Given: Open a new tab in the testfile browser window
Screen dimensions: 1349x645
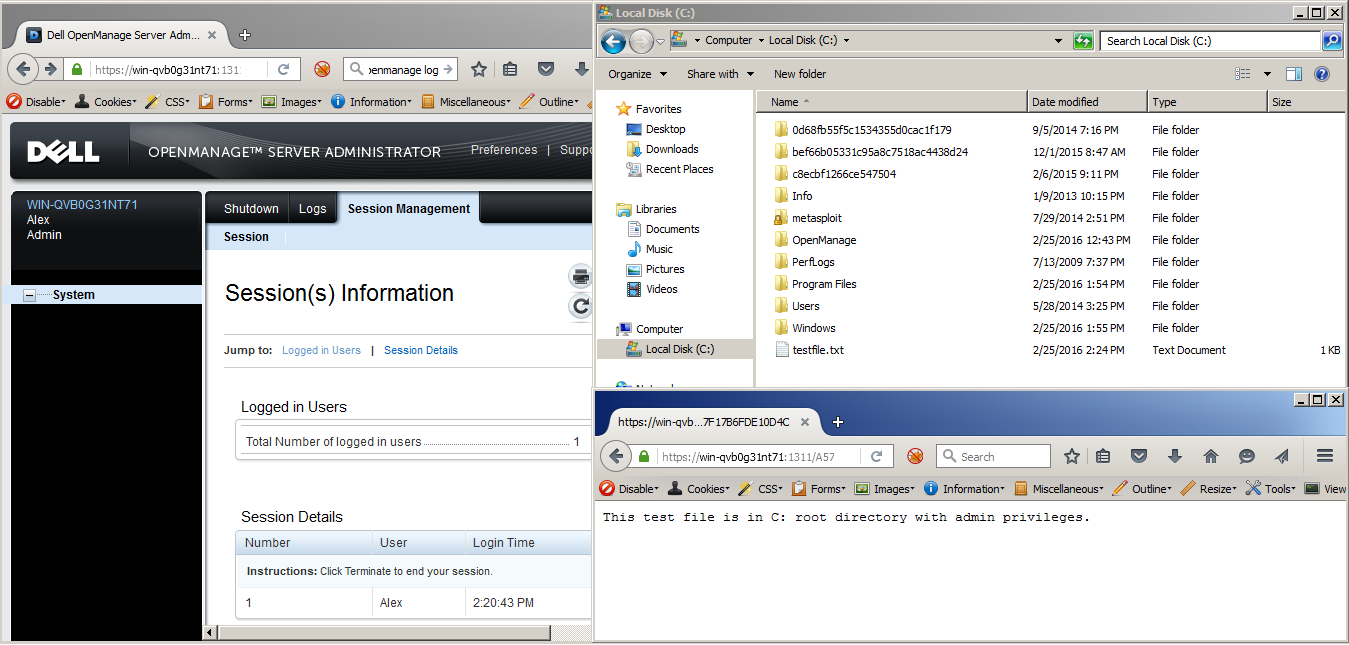Looking at the screenshot, I should pyautogui.click(x=838, y=422).
